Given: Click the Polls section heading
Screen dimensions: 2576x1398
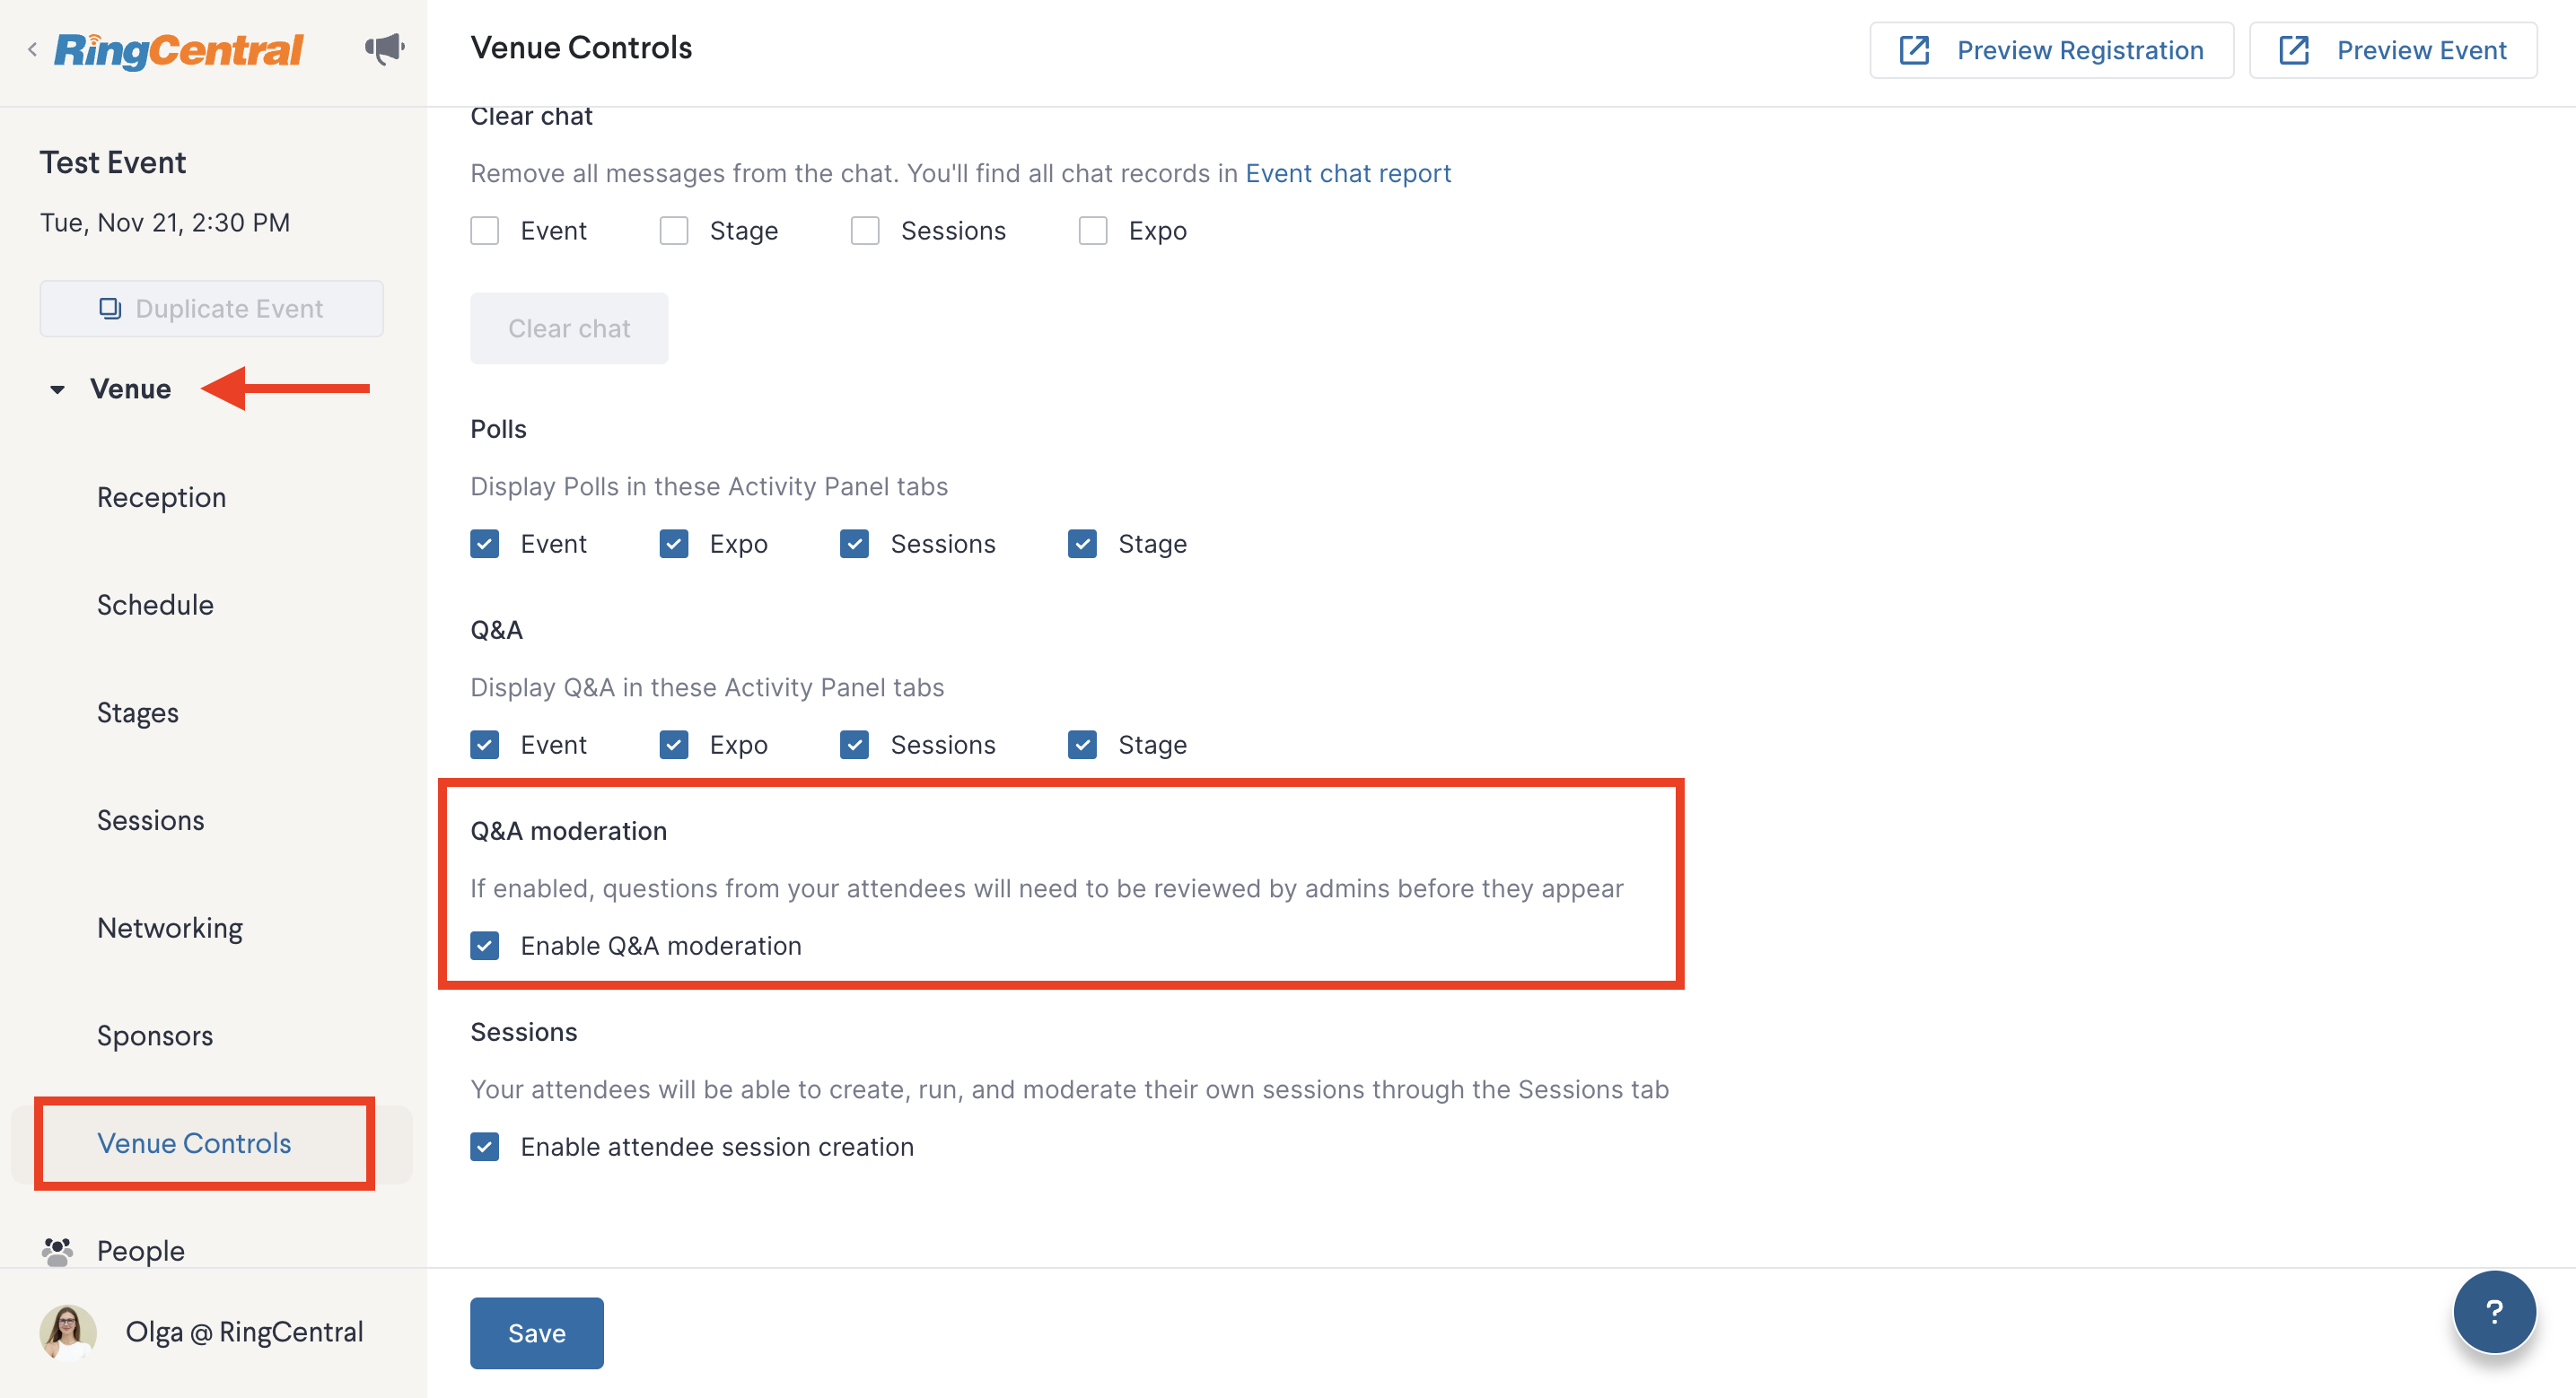Looking at the screenshot, I should click(498, 429).
